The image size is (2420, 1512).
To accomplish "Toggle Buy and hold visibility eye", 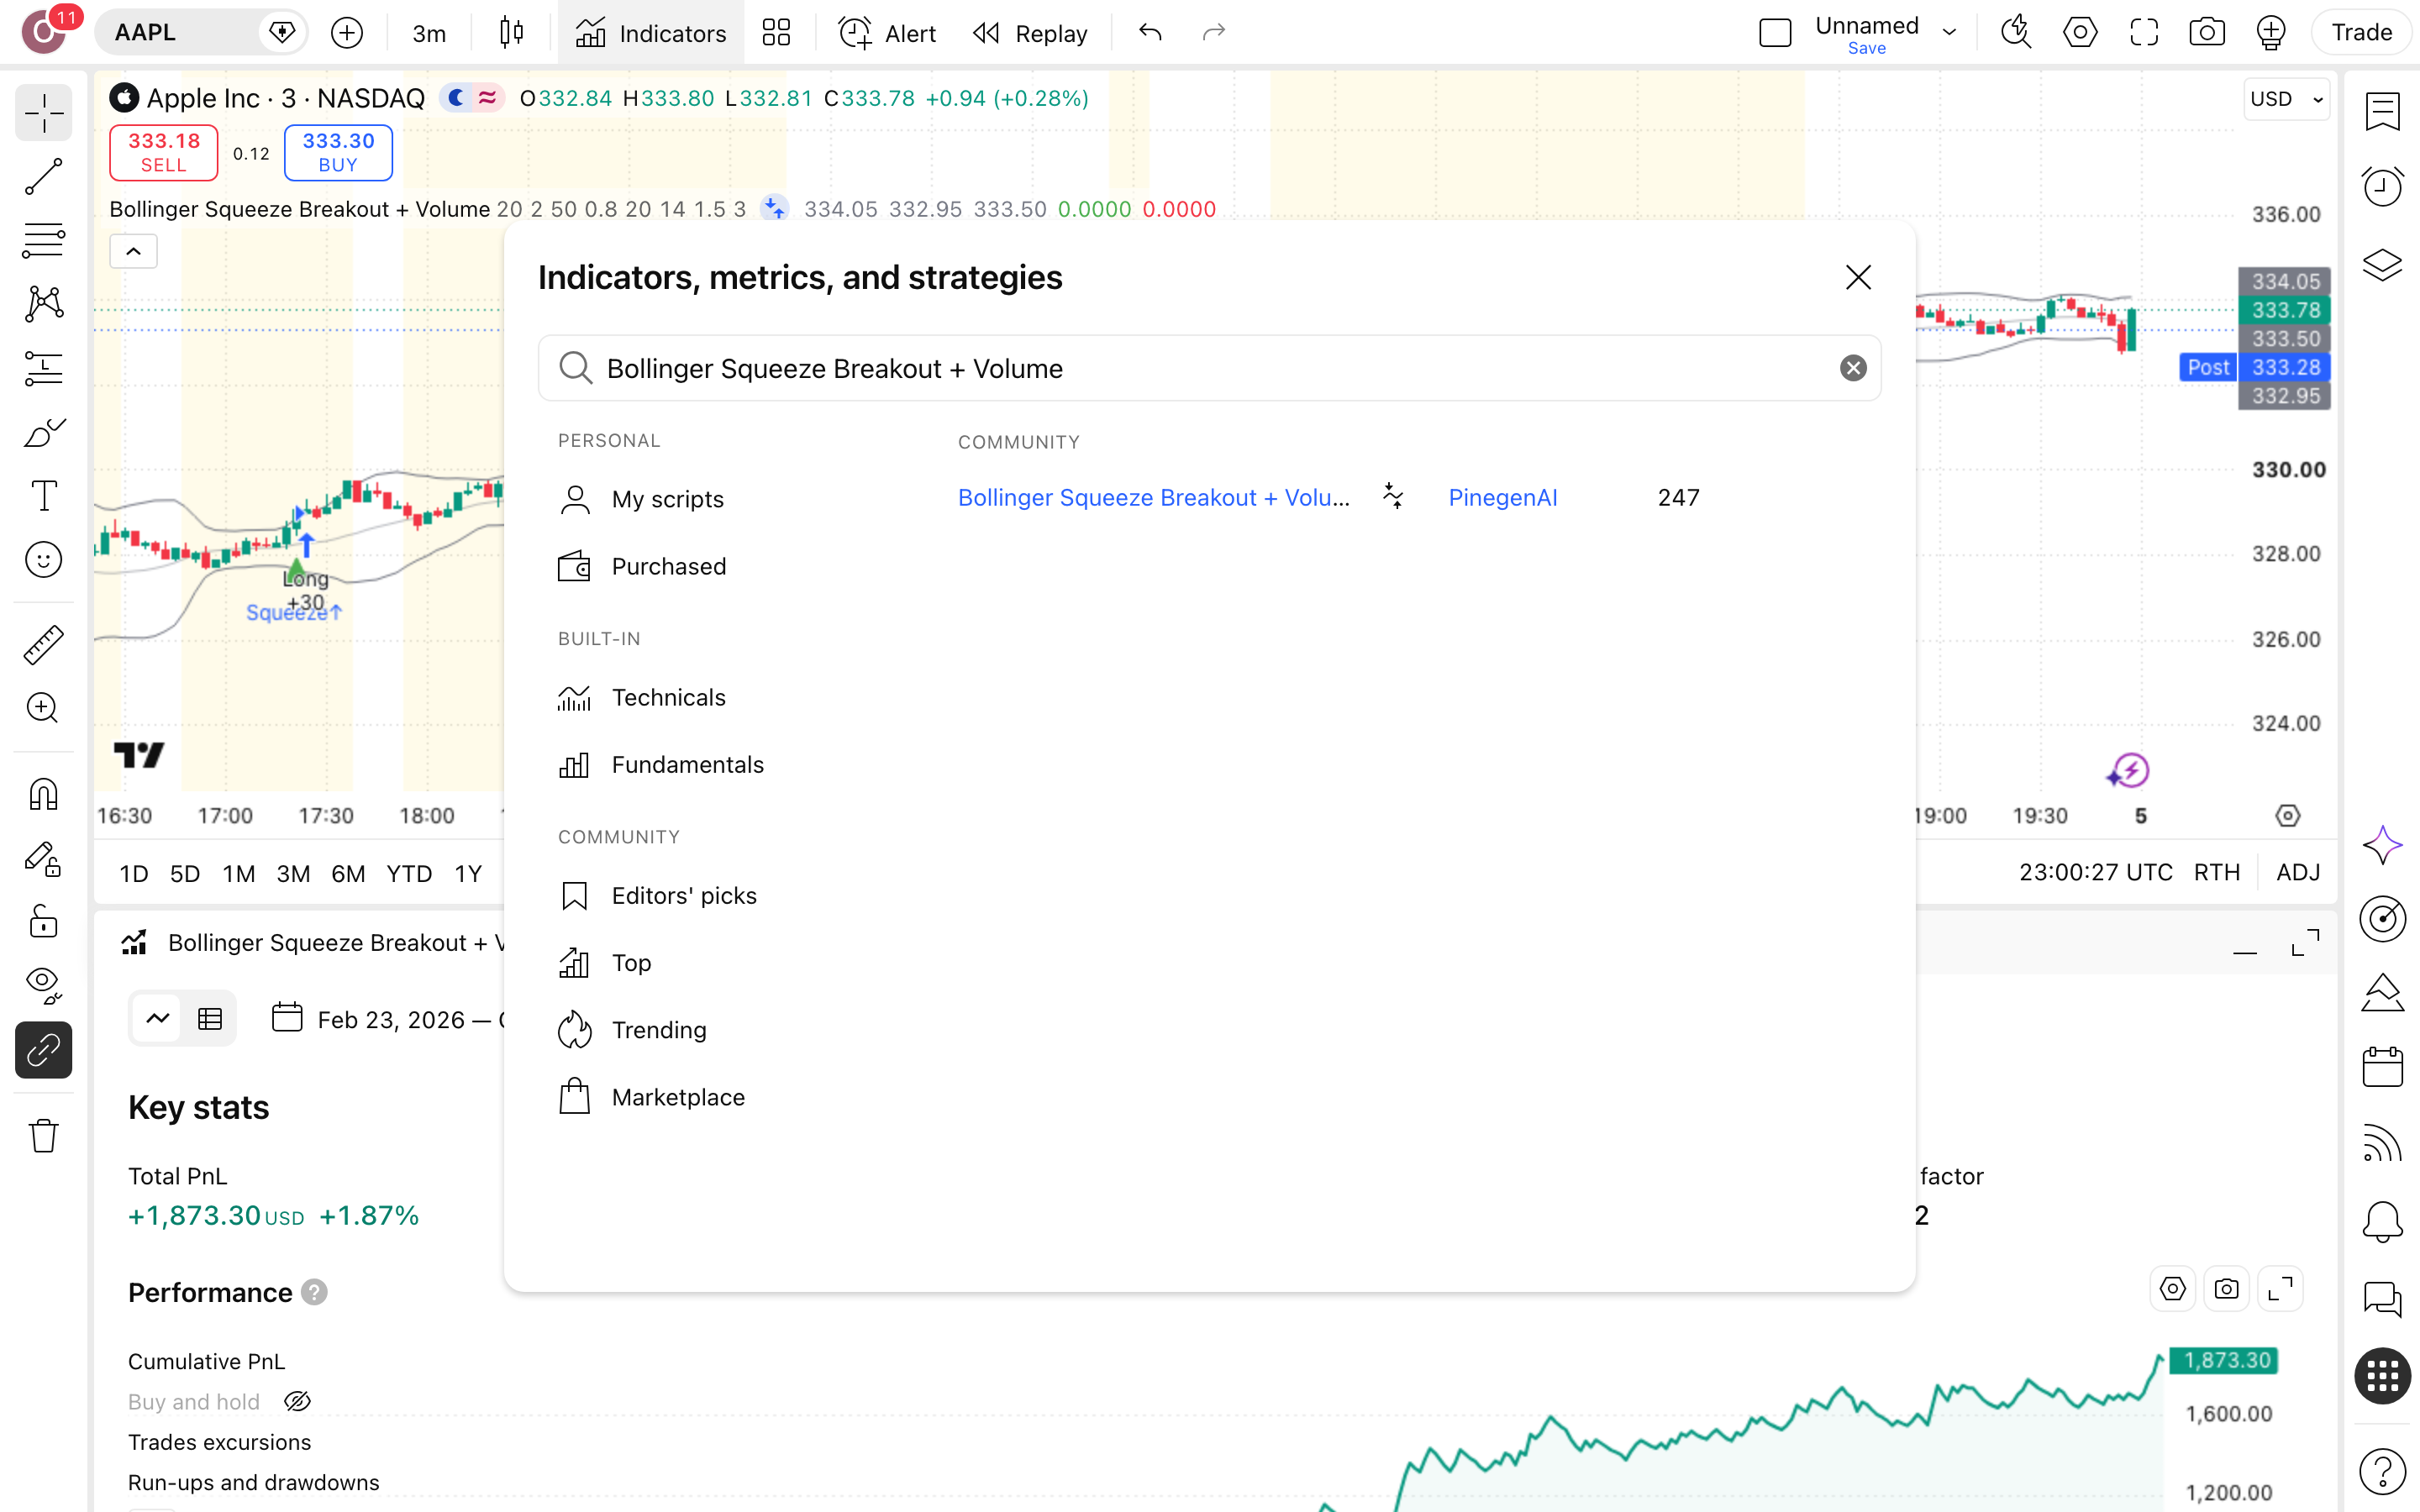I will (297, 1401).
